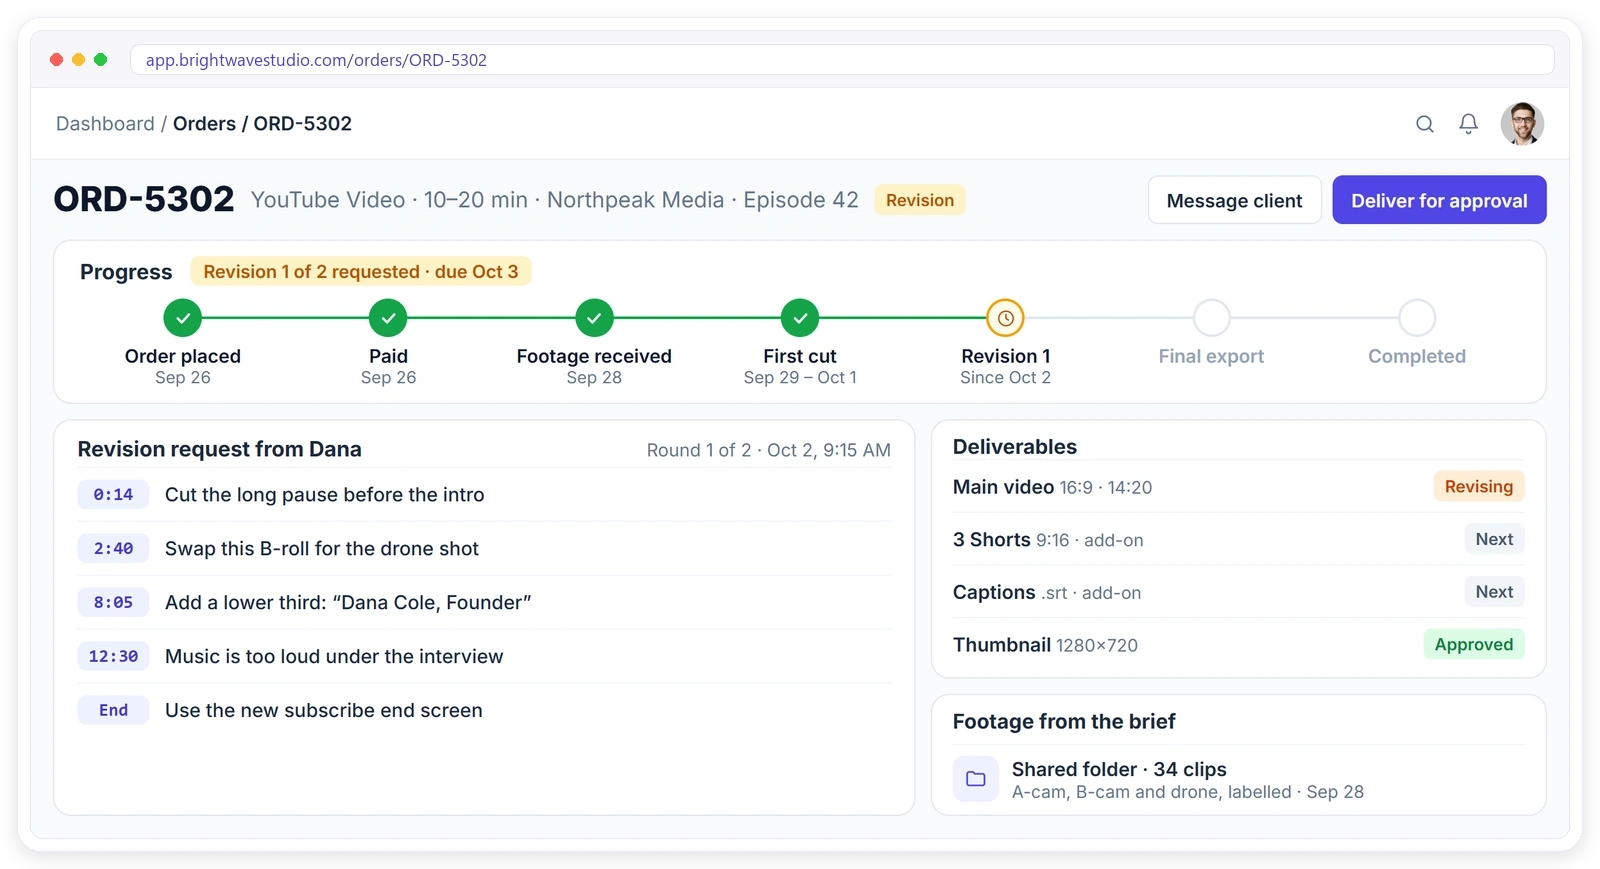Screen dimensions: 1600x869
Task: Click the Revising status on Main video
Action: [x=1478, y=486]
